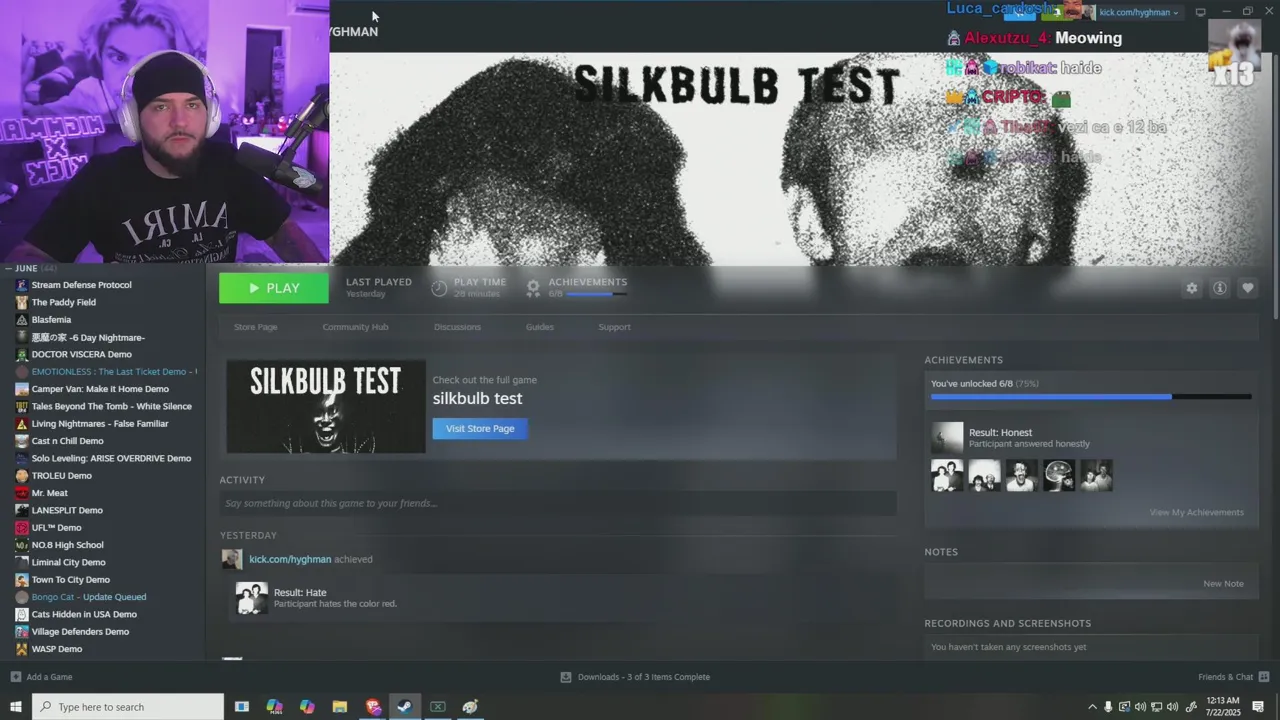Click the achievements progress bar in side panel
1280x720 pixels.
pos(1091,397)
